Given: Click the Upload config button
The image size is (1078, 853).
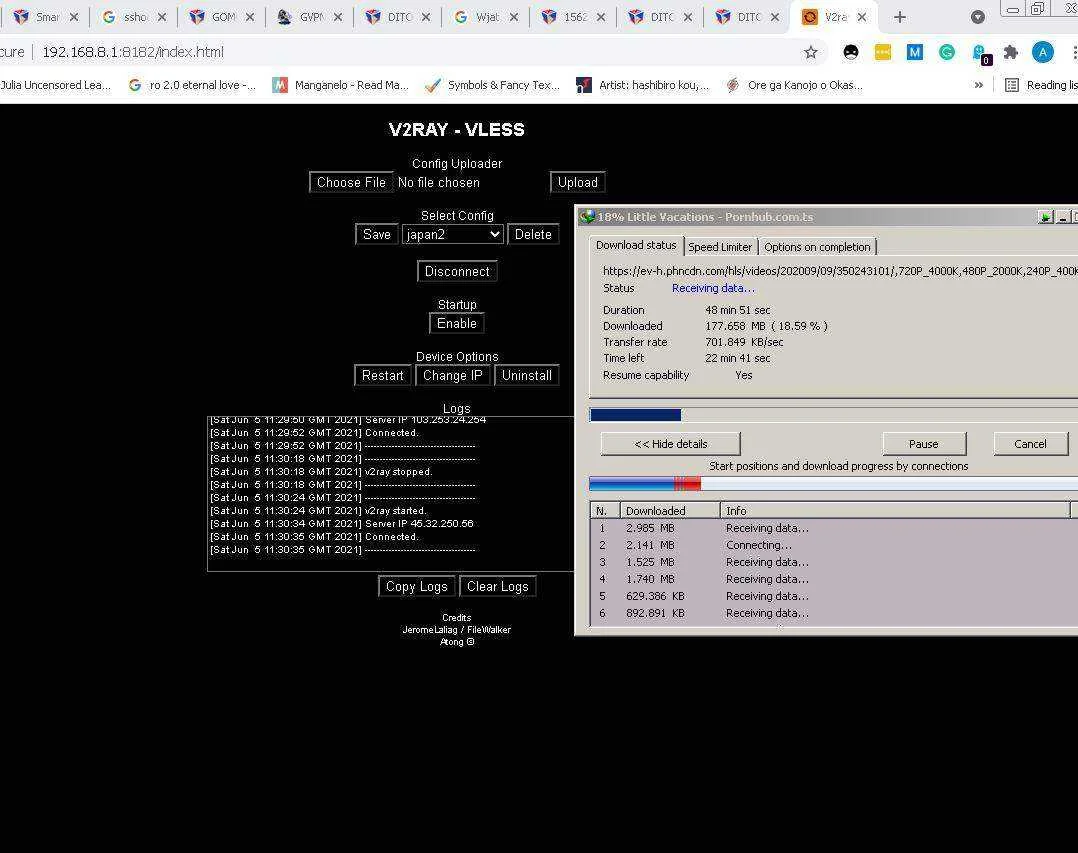Looking at the screenshot, I should [x=578, y=182].
